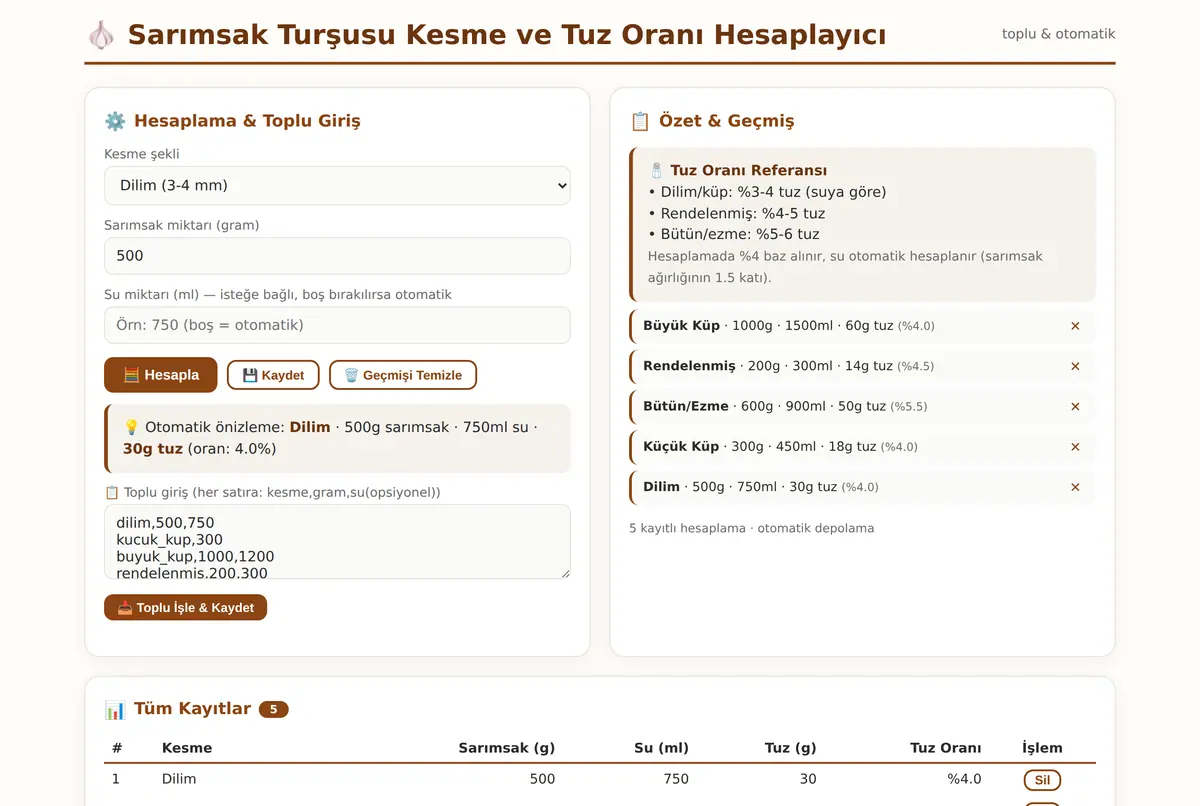Click the Sarımsak (g) column header
Screen dimensions: 1200x806
coord(507,748)
